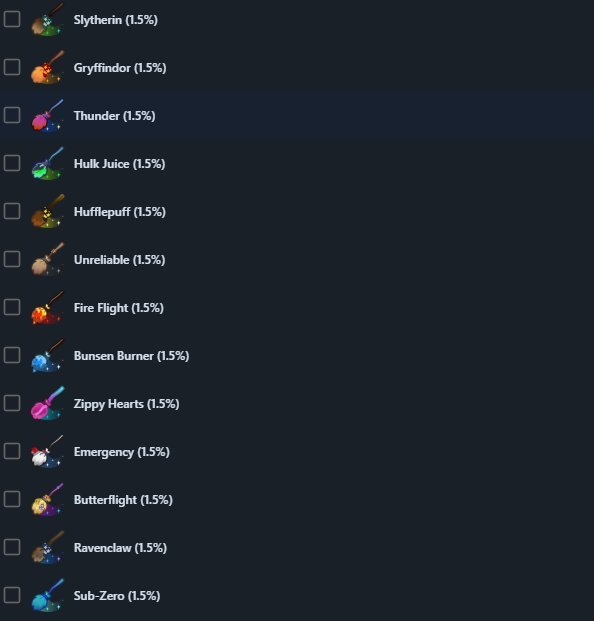Click the Slytherin broom icon
This screenshot has height=621, width=594.
pos(47,19)
